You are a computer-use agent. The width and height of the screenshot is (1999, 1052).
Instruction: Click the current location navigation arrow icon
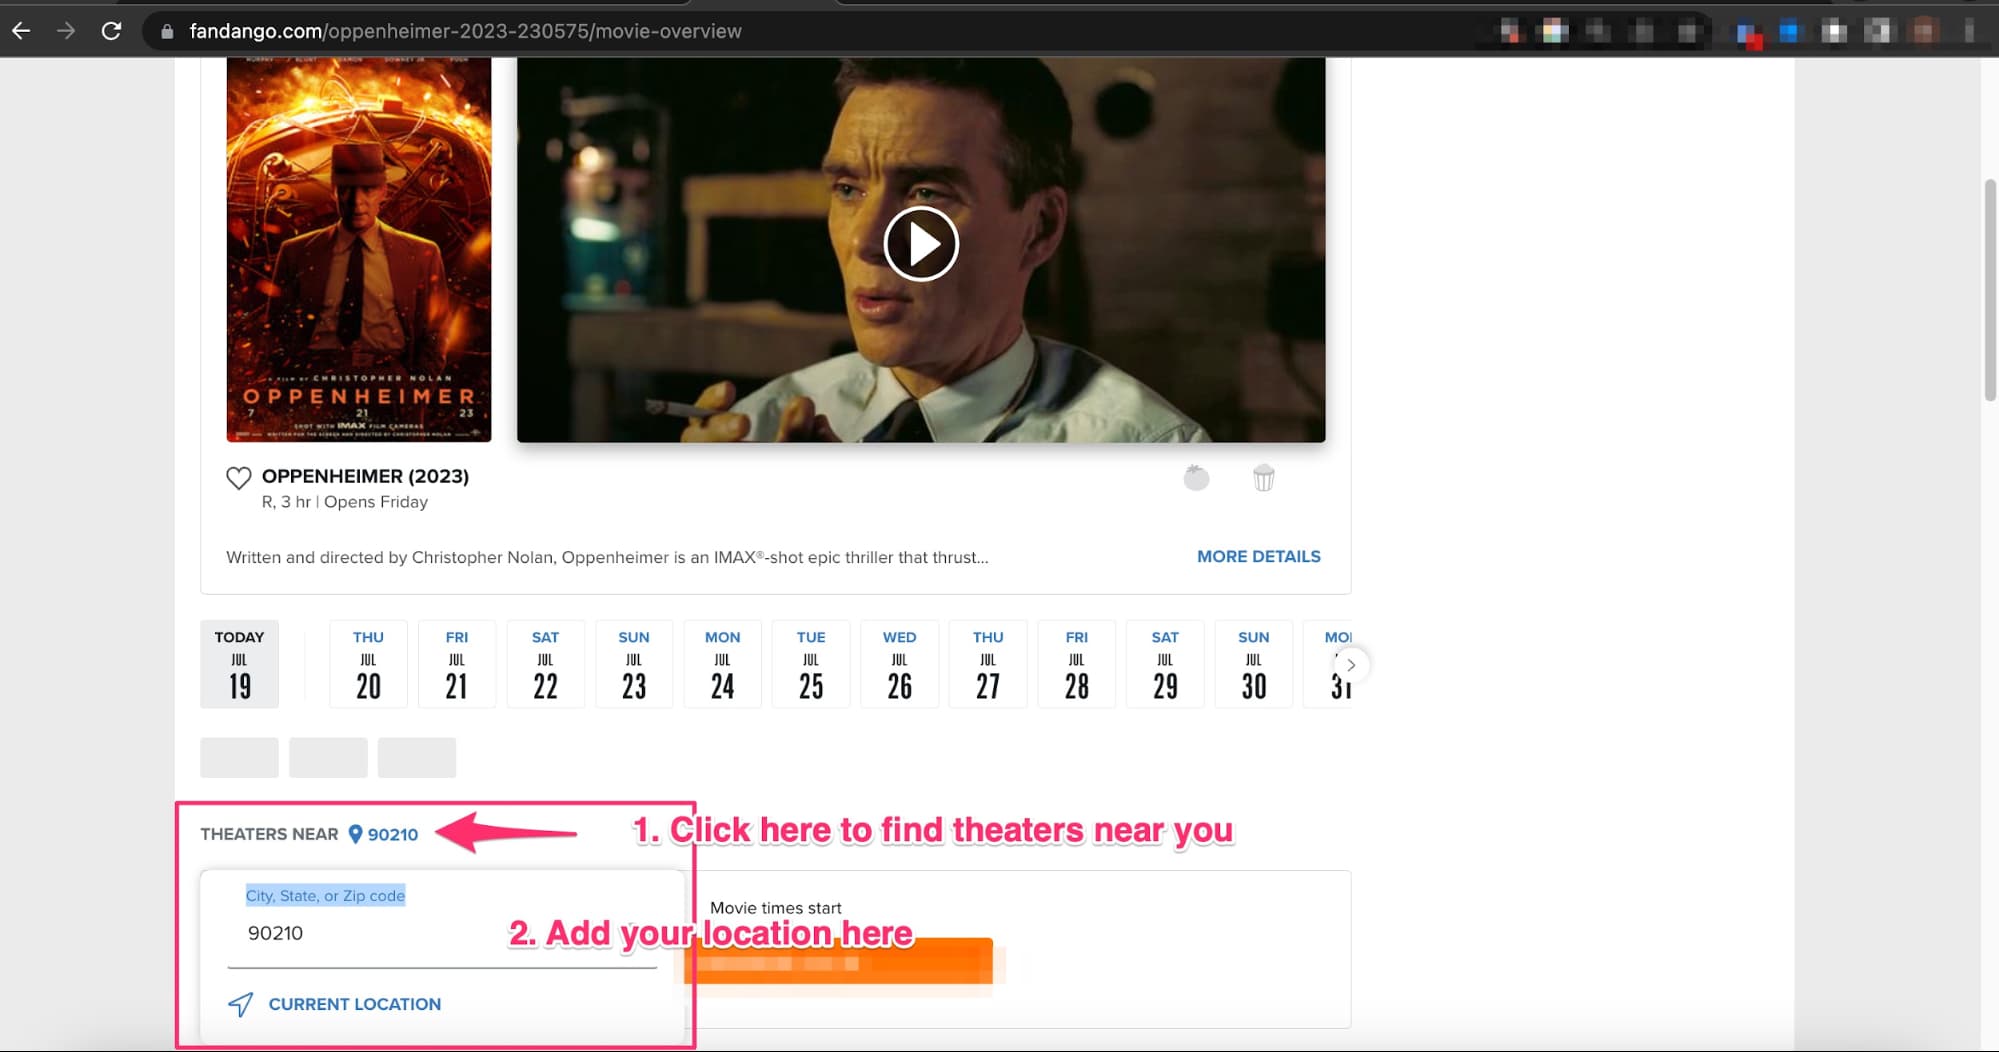(x=240, y=1004)
